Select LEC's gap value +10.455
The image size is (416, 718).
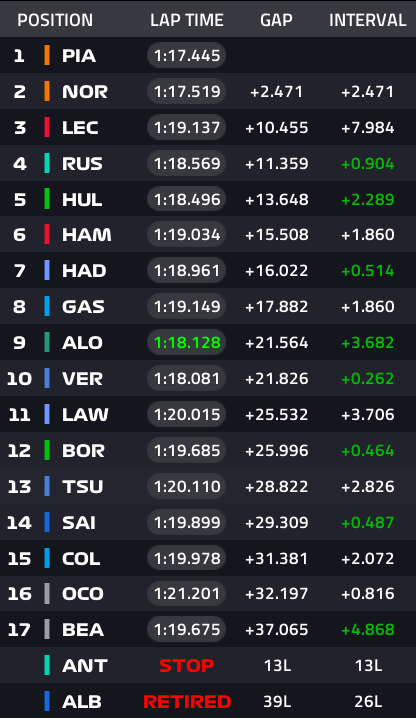(x=277, y=128)
